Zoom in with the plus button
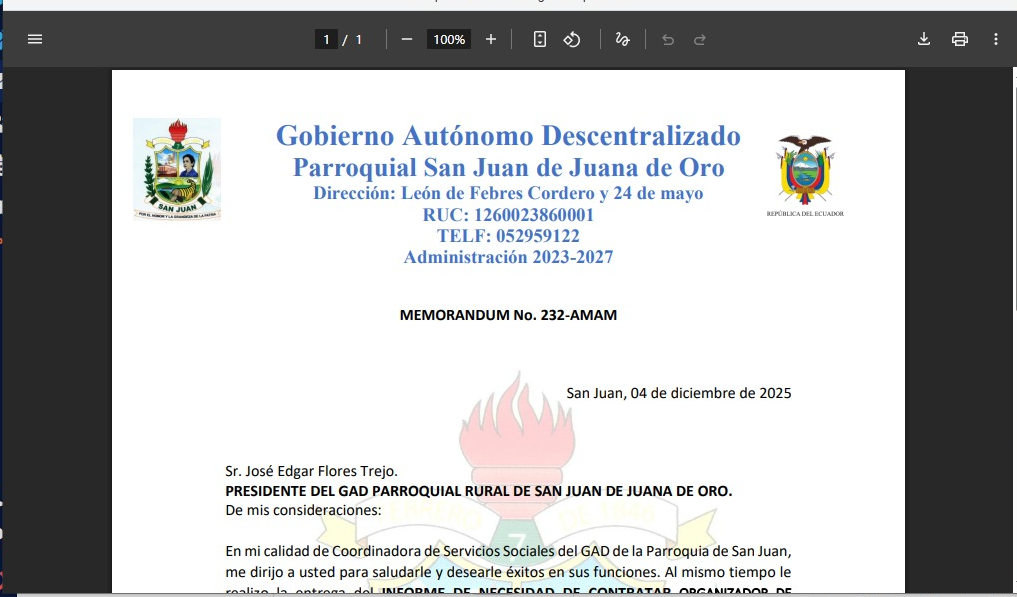The width and height of the screenshot is (1017, 597). click(491, 39)
